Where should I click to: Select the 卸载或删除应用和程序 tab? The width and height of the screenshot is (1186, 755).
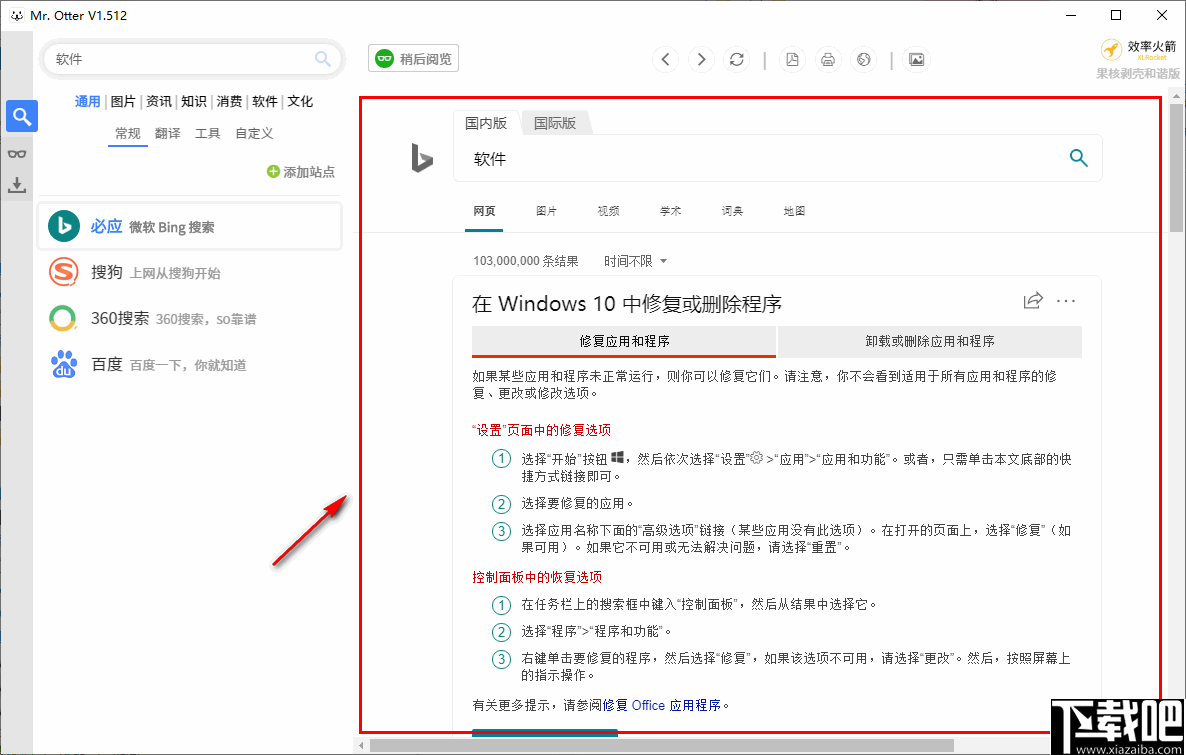[930, 341]
